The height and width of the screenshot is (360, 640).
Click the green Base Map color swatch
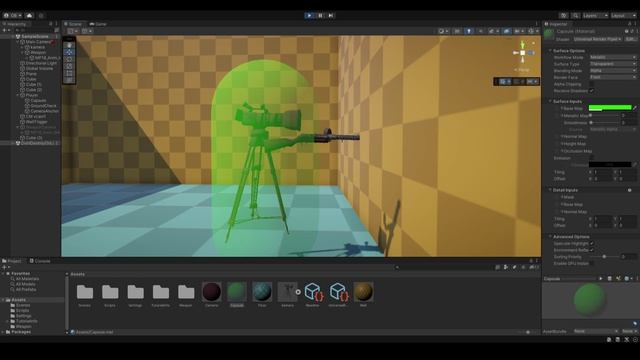pos(610,108)
